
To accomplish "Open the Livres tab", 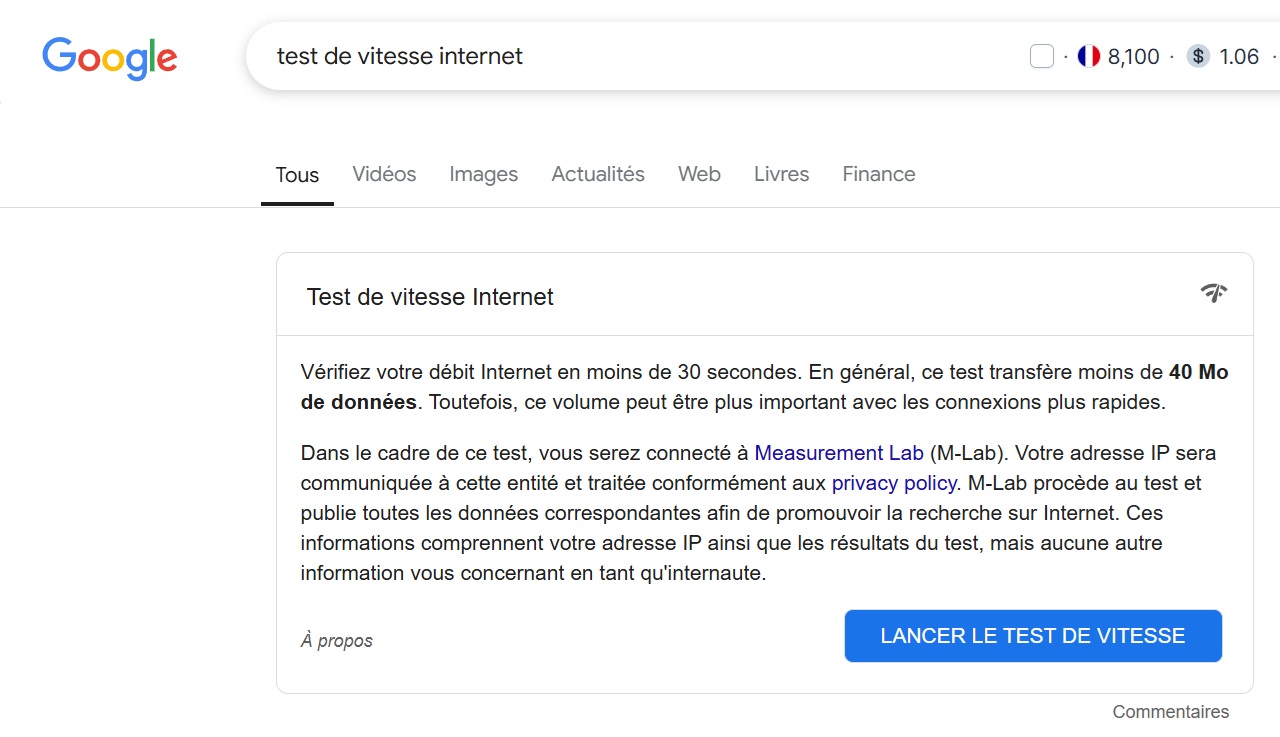I will (781, 174).
